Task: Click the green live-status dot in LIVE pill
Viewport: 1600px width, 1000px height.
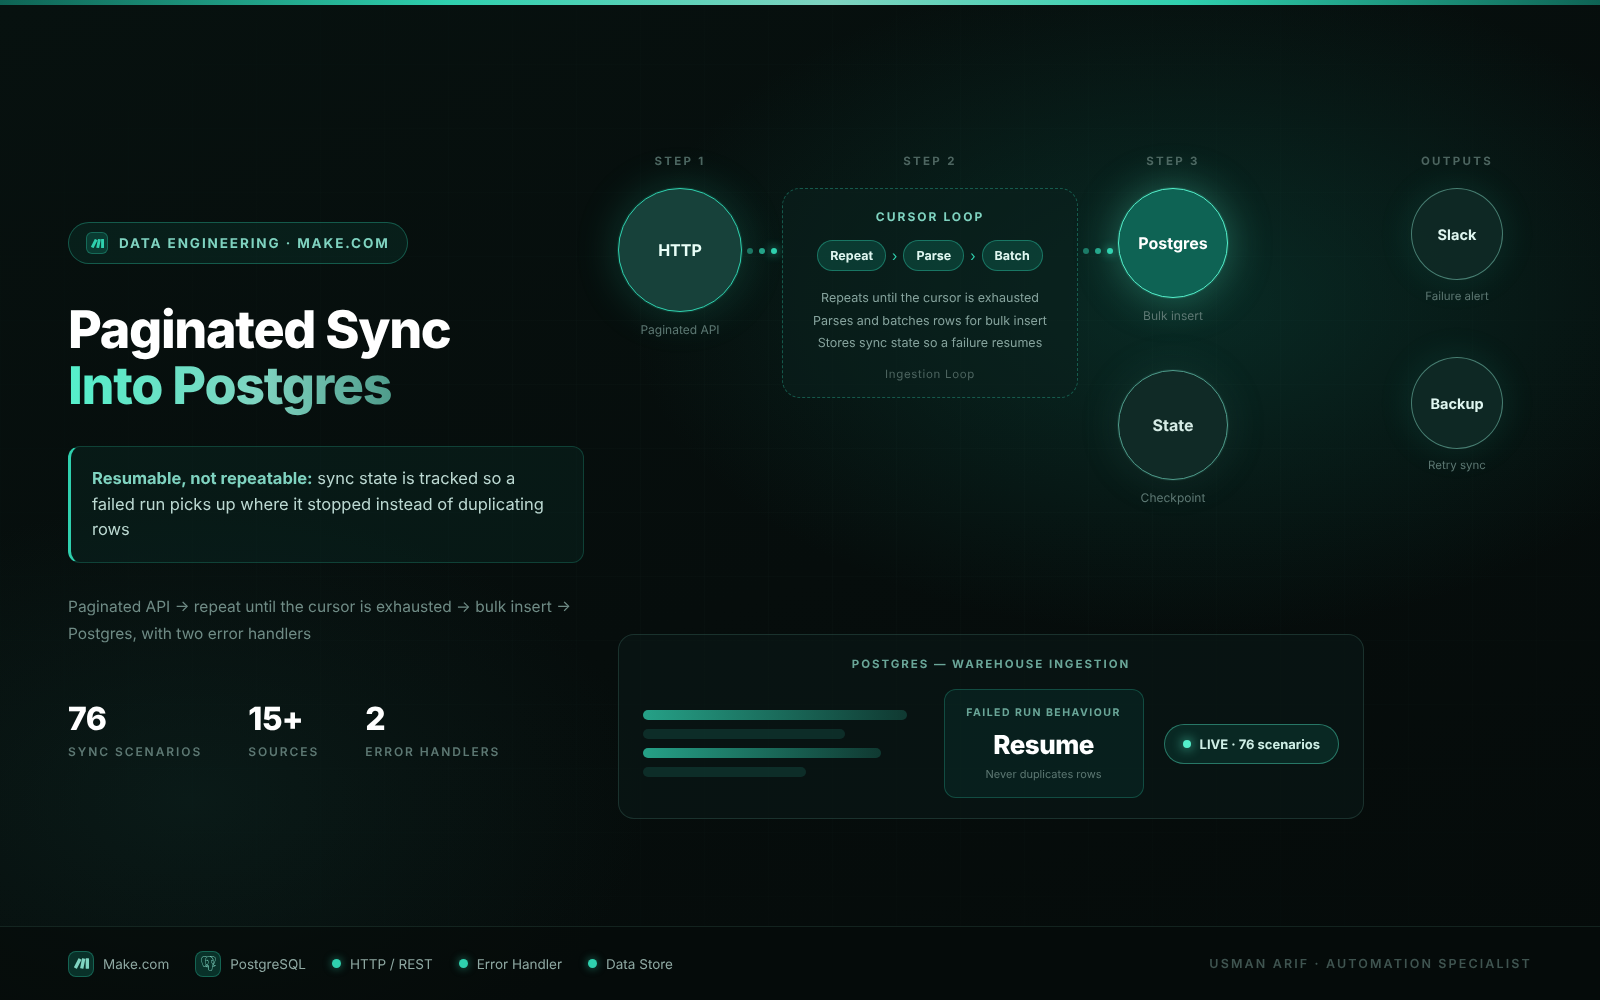Action: pyautogui.click(x=1187, y=744)
